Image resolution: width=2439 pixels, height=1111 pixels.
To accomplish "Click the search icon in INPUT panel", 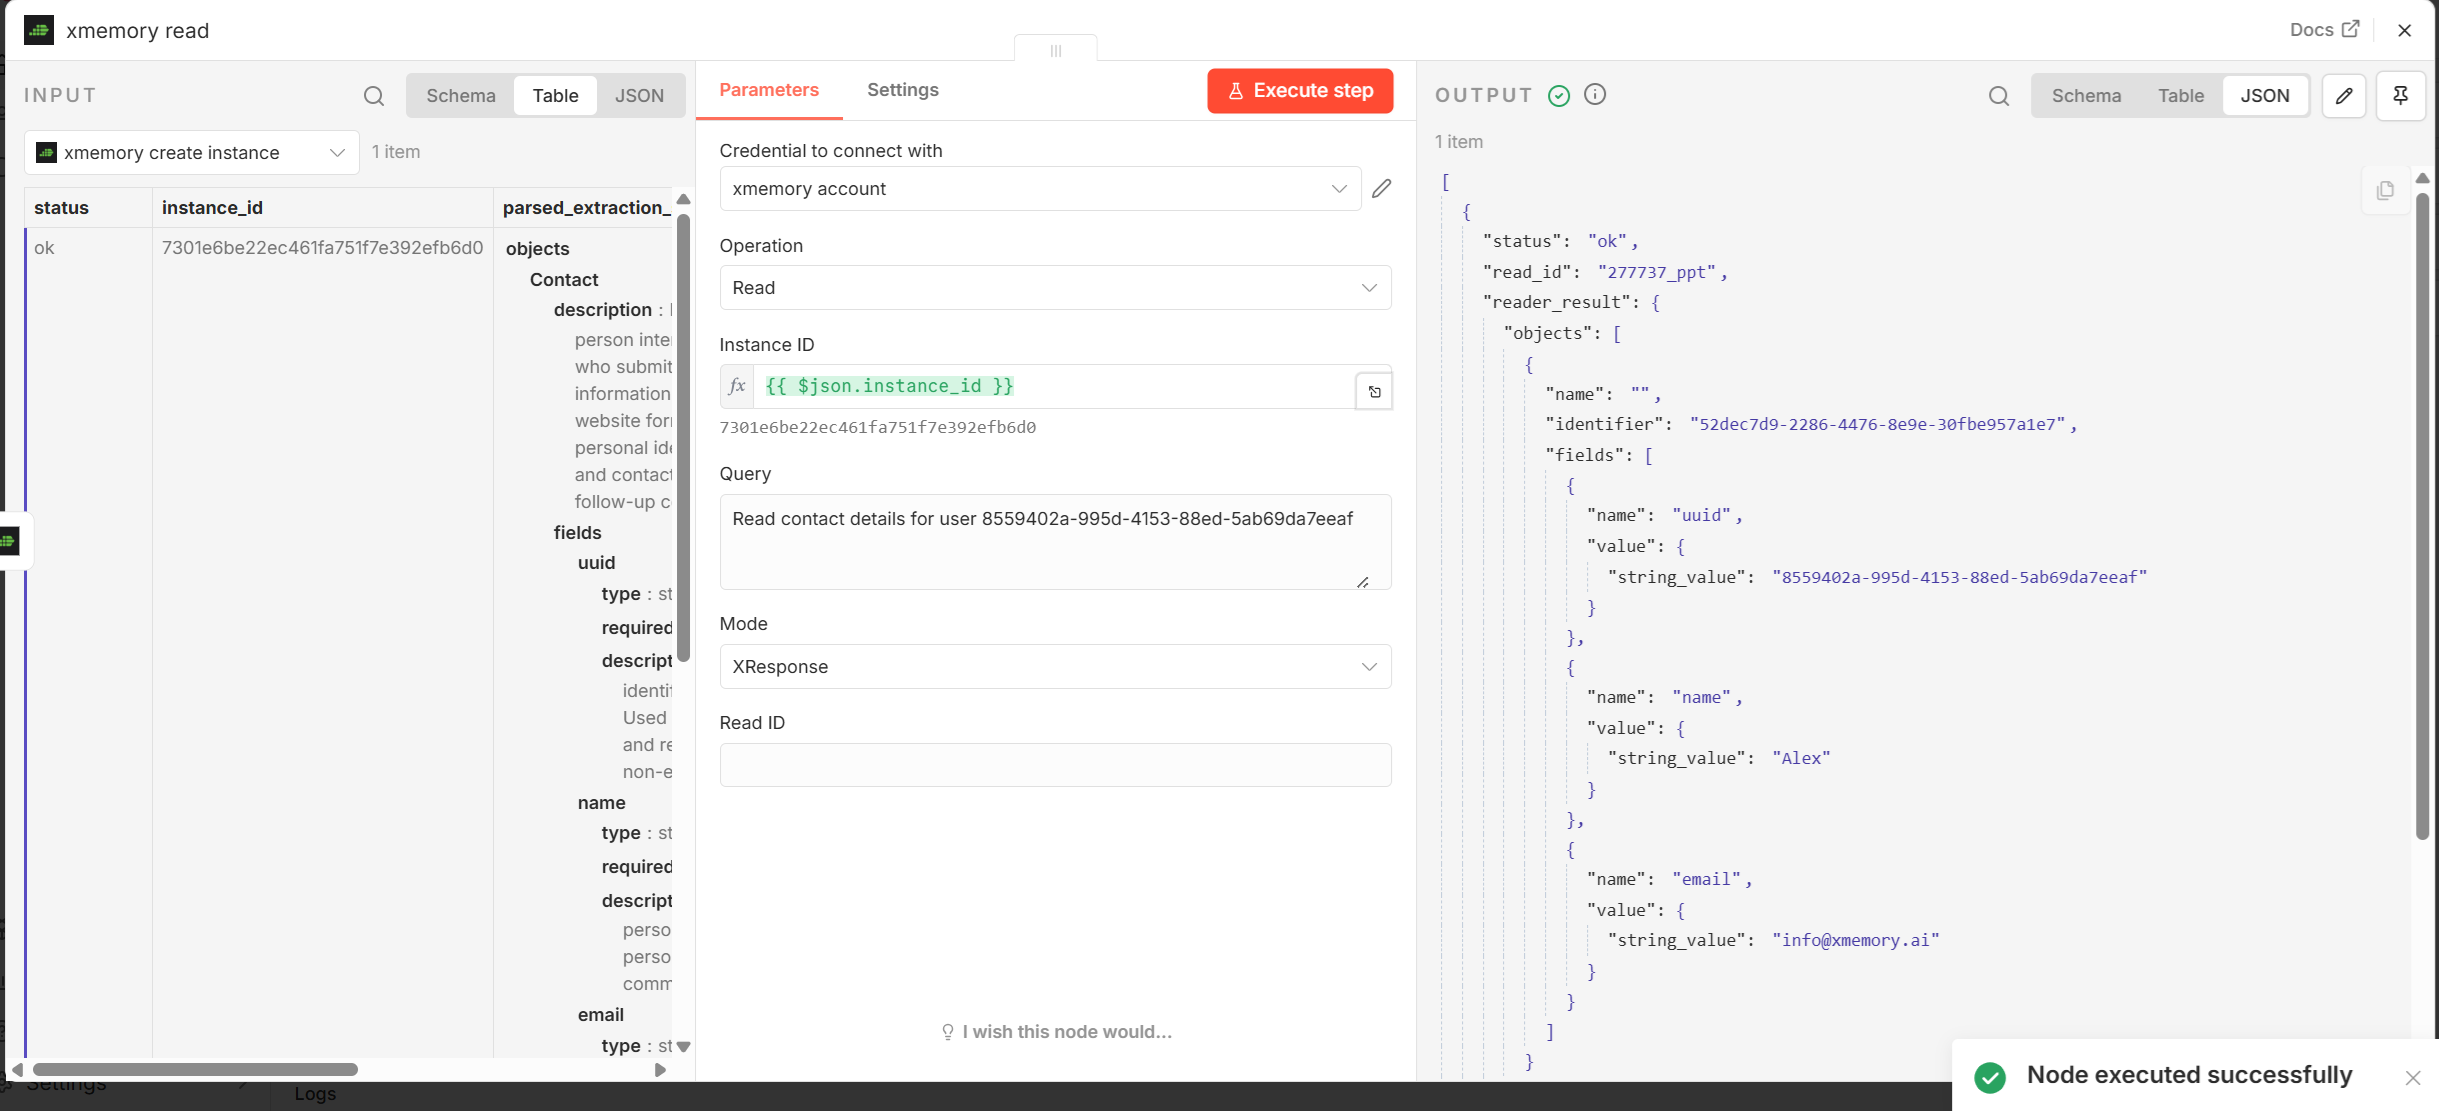I will [373, 96].
